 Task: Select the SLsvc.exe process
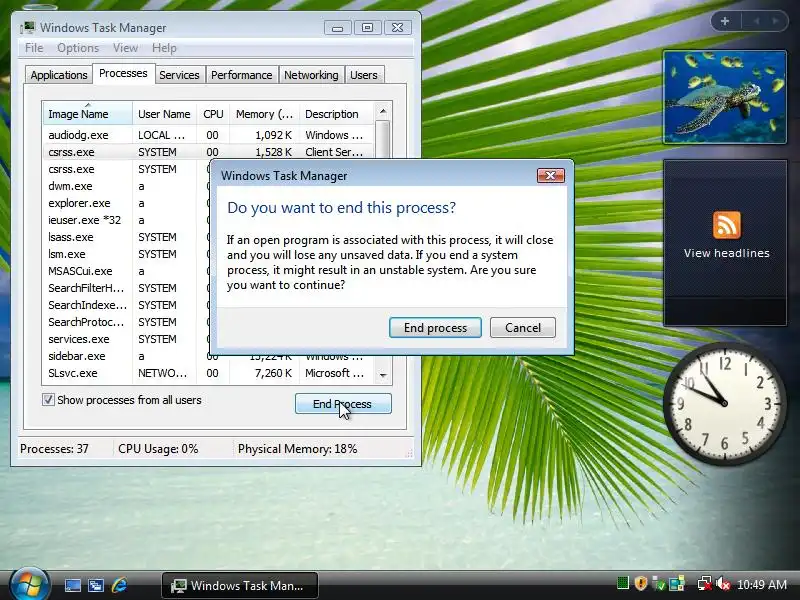(x=208, y=373)
